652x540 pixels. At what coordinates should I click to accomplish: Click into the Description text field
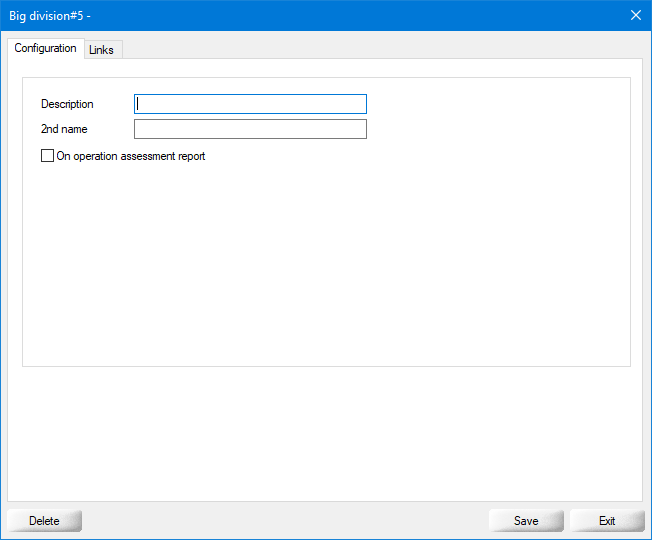click(x=250, y=104)
